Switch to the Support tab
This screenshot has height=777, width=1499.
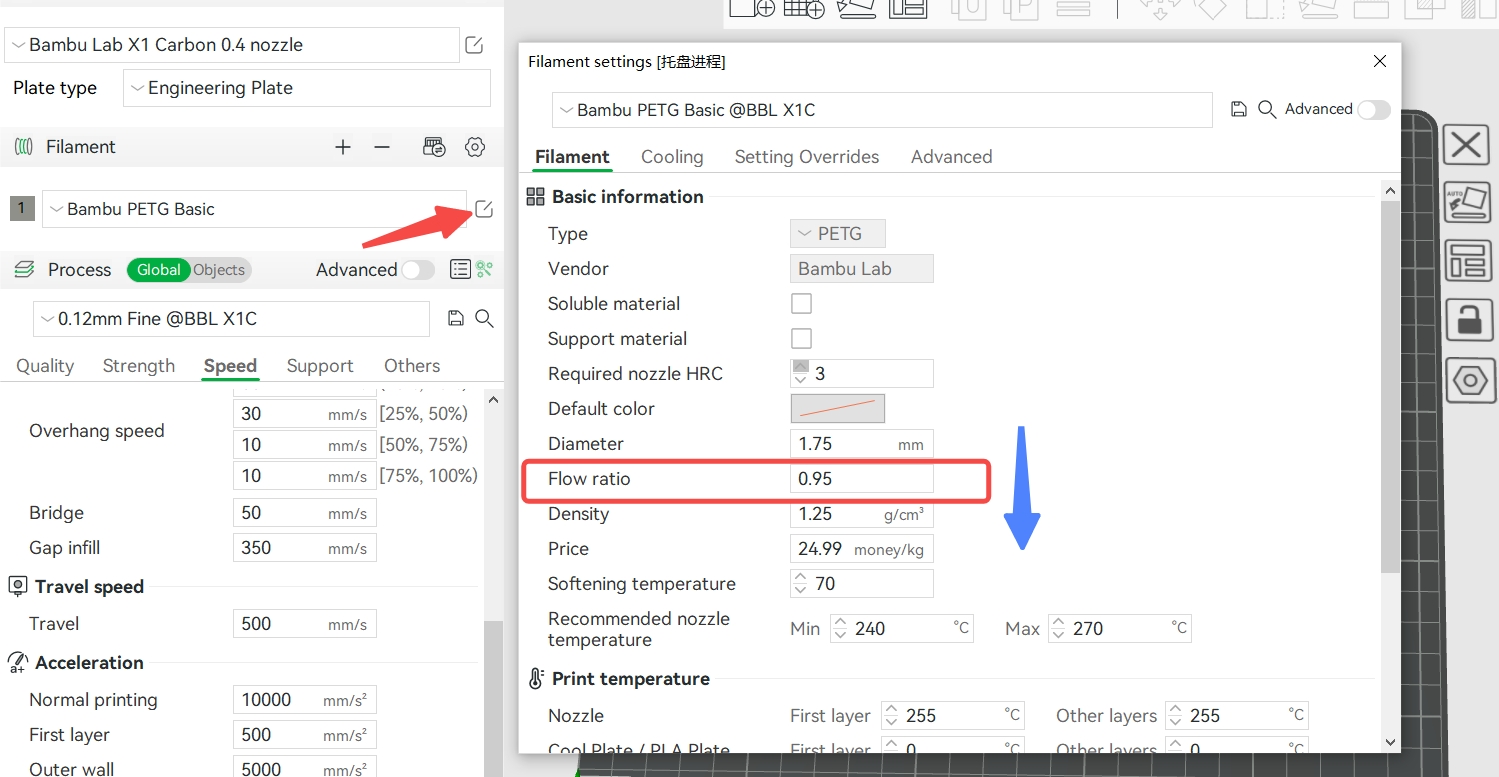click(x=320, y=366)
